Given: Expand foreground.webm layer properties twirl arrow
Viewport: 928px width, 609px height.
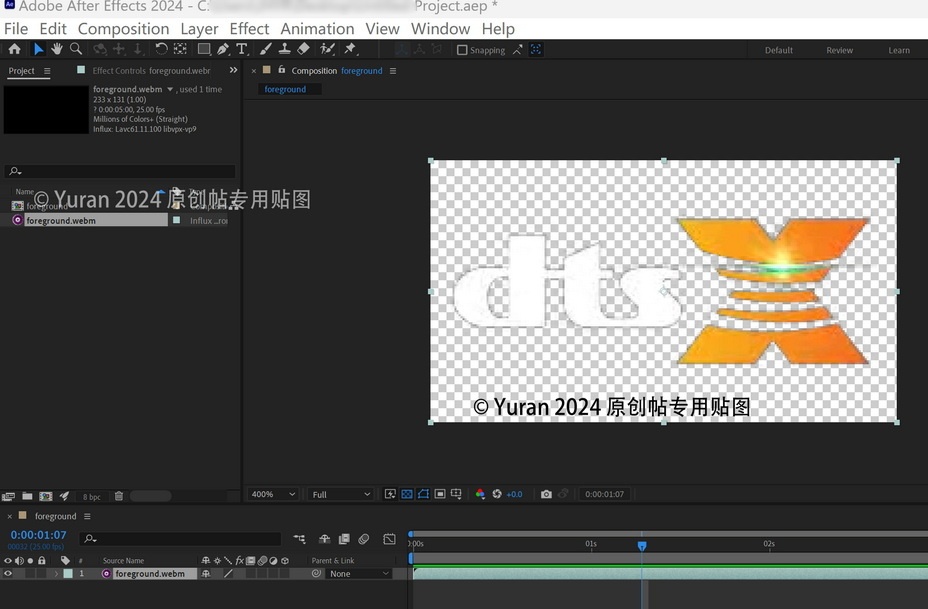Looking at the screenshot, I should pos(56,573).
